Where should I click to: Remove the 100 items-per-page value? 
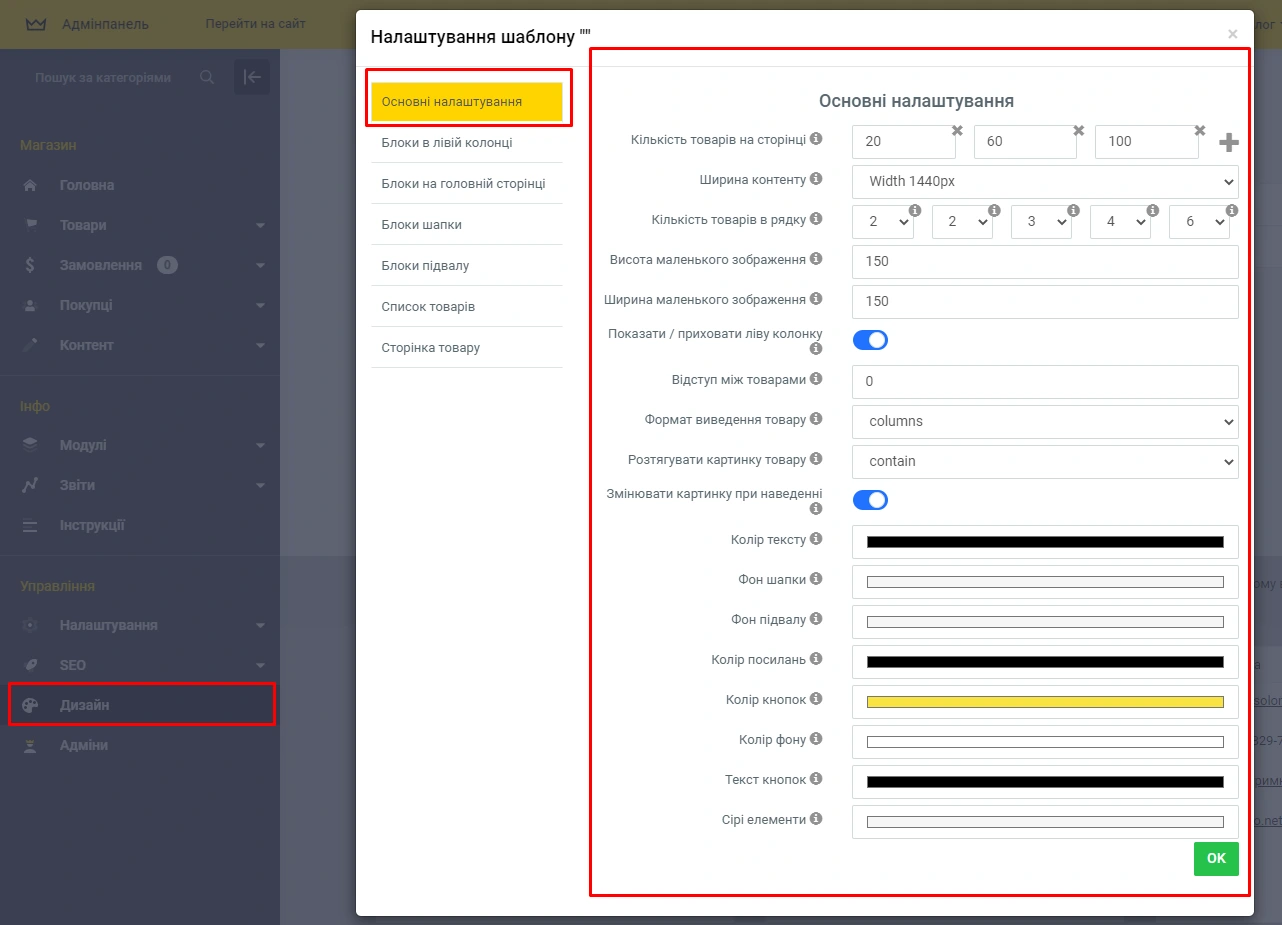coord(1200,131)
